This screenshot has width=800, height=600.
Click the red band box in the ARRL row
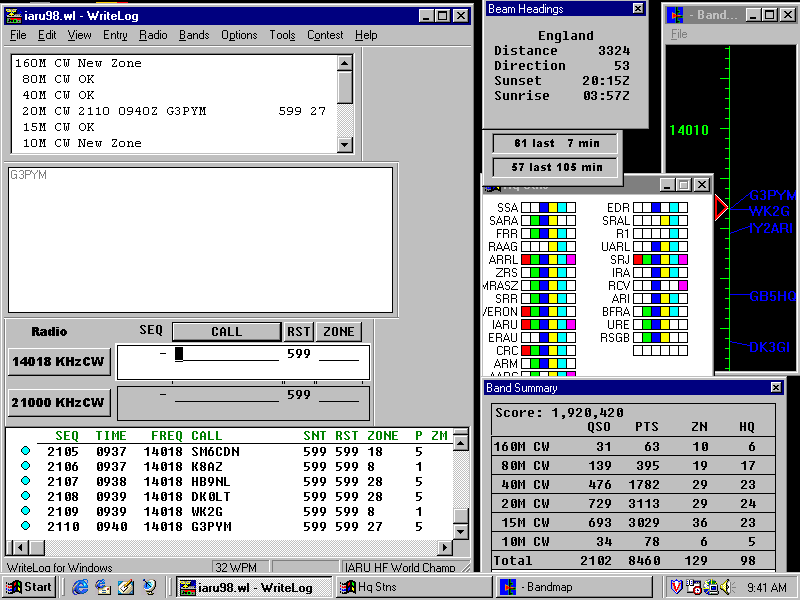coord(526,260)
